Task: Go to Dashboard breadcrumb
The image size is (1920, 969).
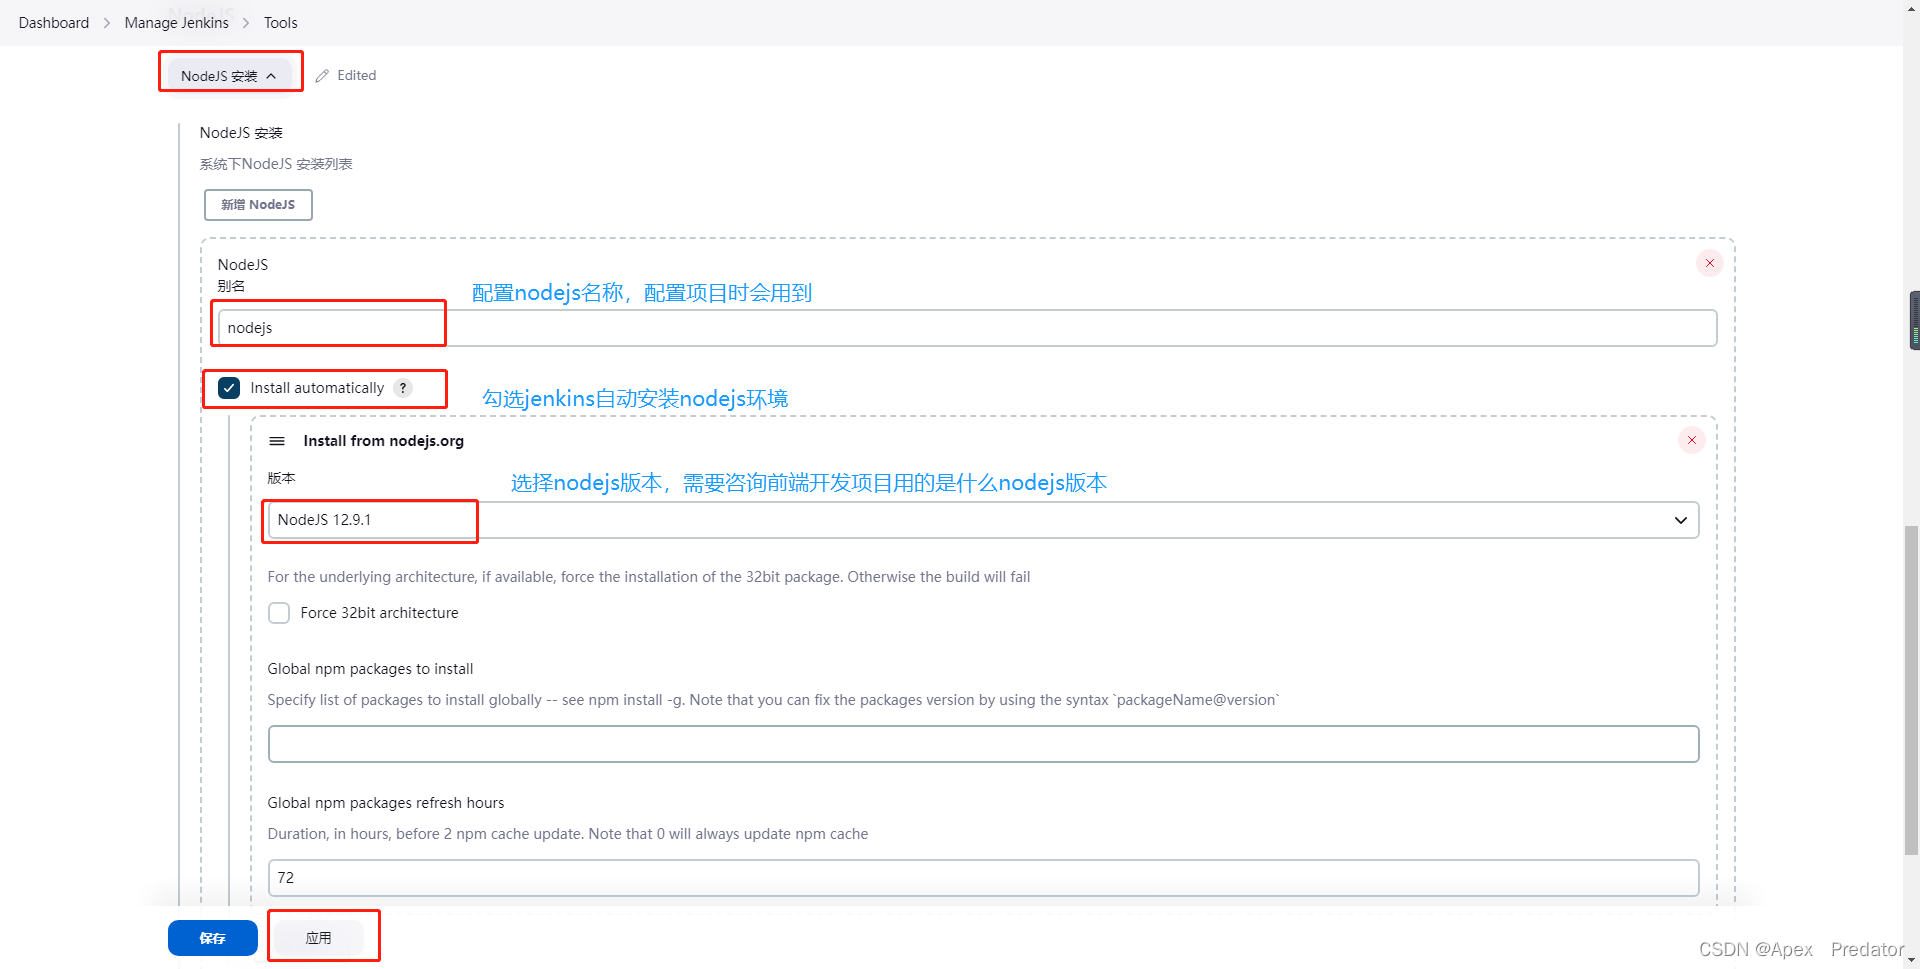Action: click(x=54, y=23)
